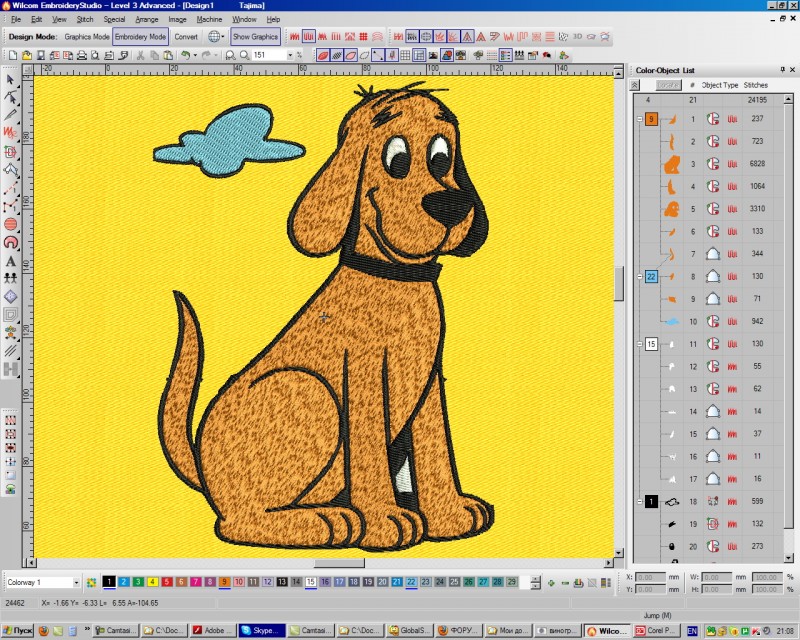Click the Print Preview icon
The image size is (800, 640).
[x=95, y=55]
